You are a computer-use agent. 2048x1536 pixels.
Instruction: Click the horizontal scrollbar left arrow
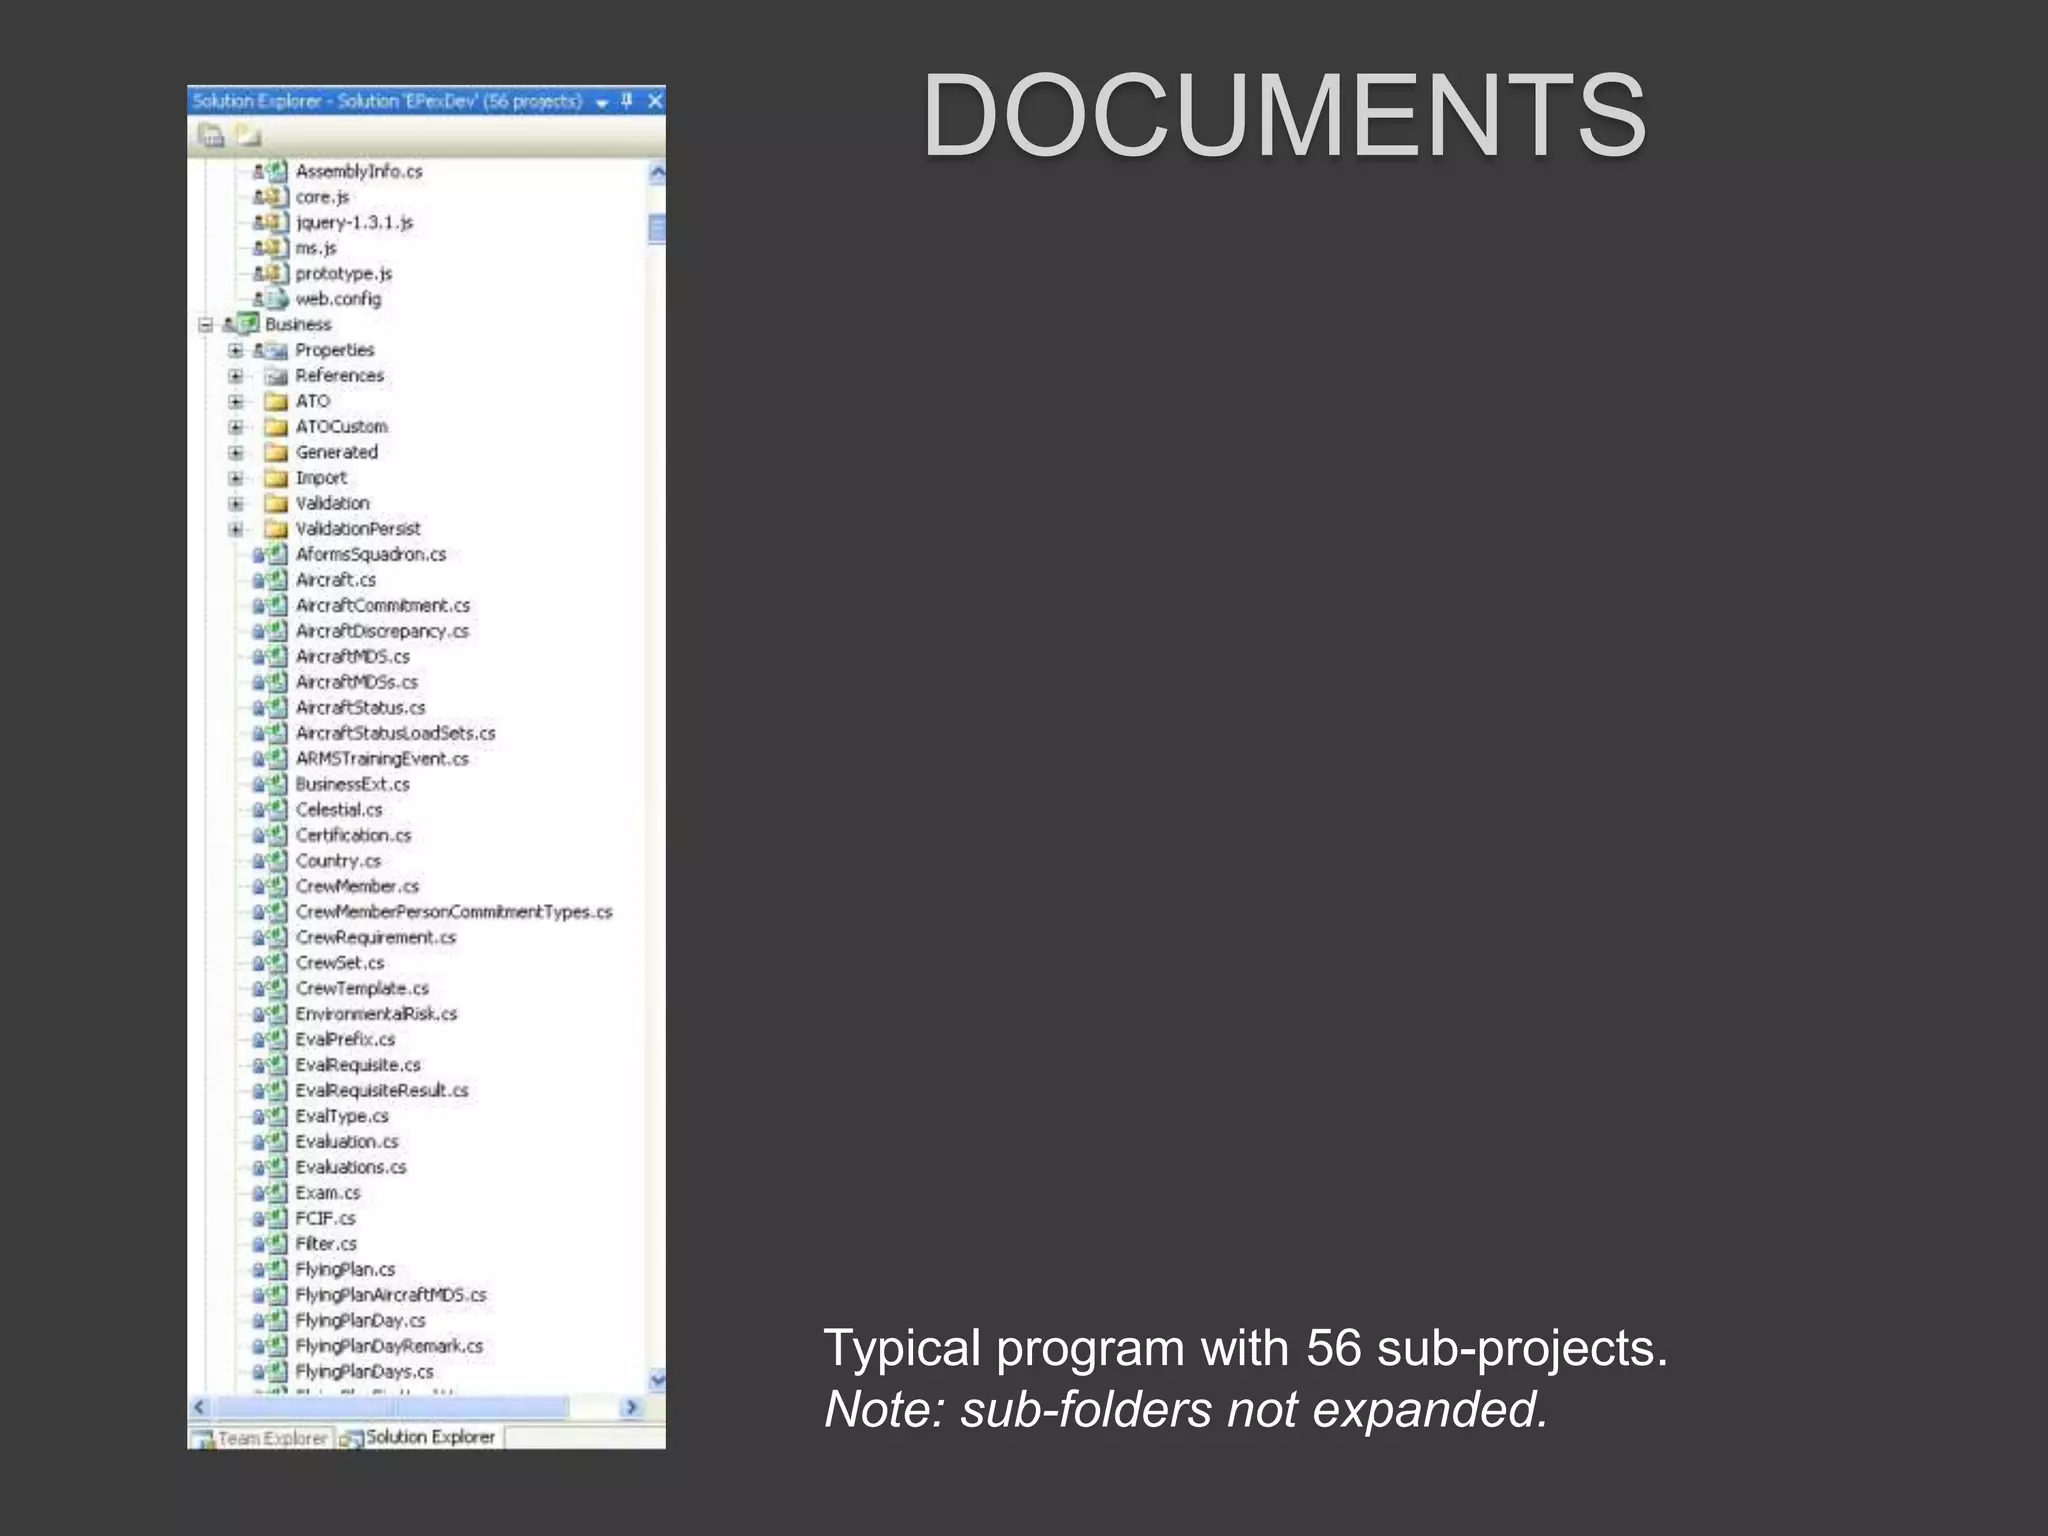pos(200,1408)
